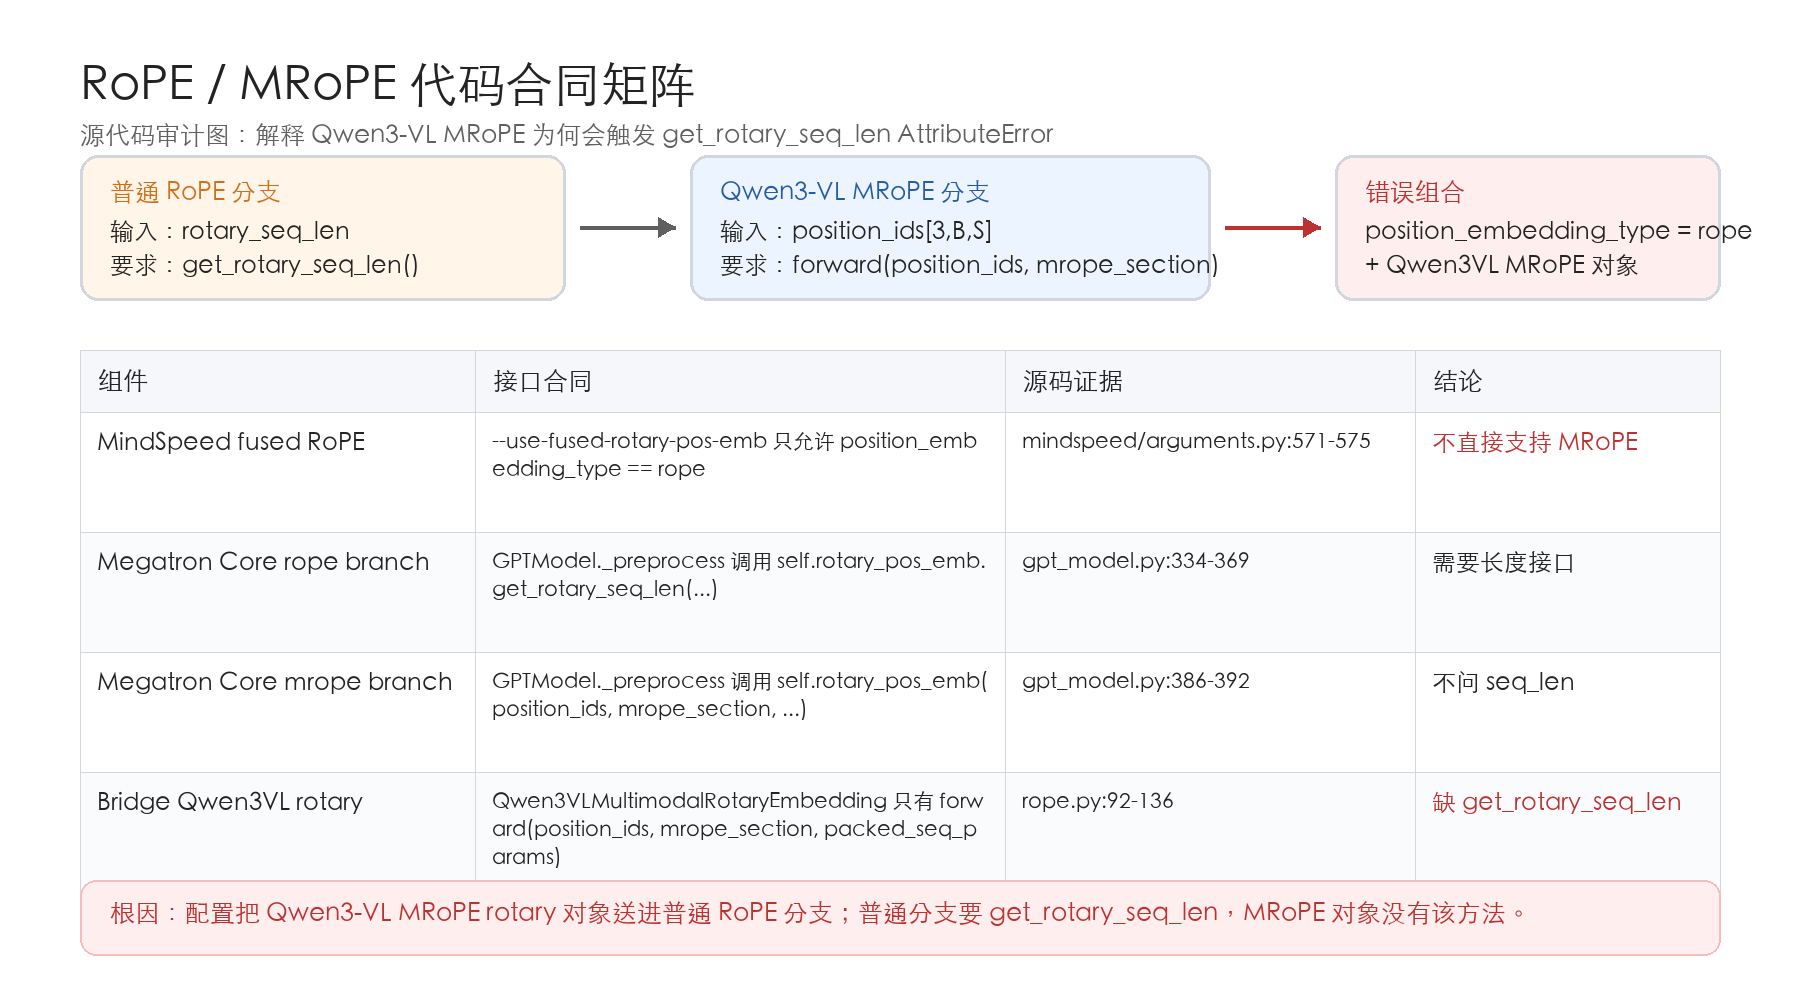Click the --use-fused-rotary-pos-emb contract cell
The image size is (1800, 1000).
[x=740, y=472]
